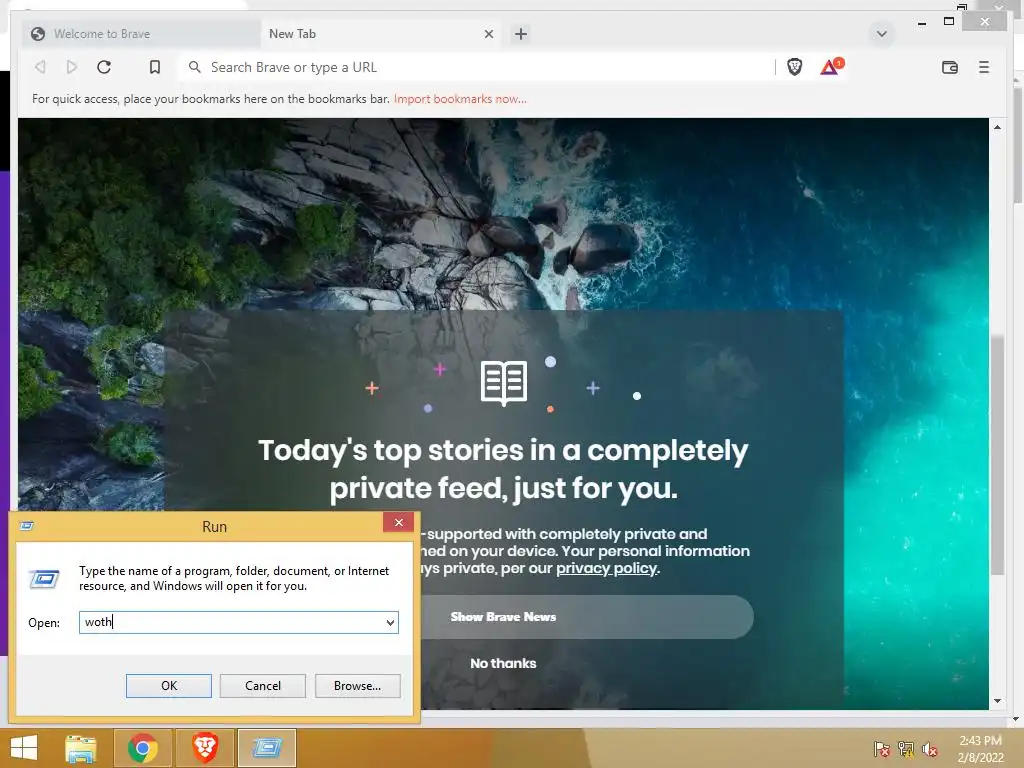Open the Brave Wallet icon
The width and height of the screenshot is (1024, 768).
[x=950, y=67]
